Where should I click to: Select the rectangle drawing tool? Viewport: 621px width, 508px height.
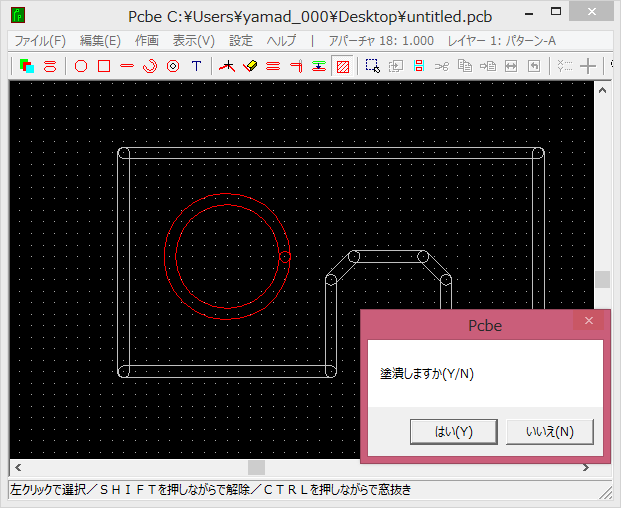[104, 66]
